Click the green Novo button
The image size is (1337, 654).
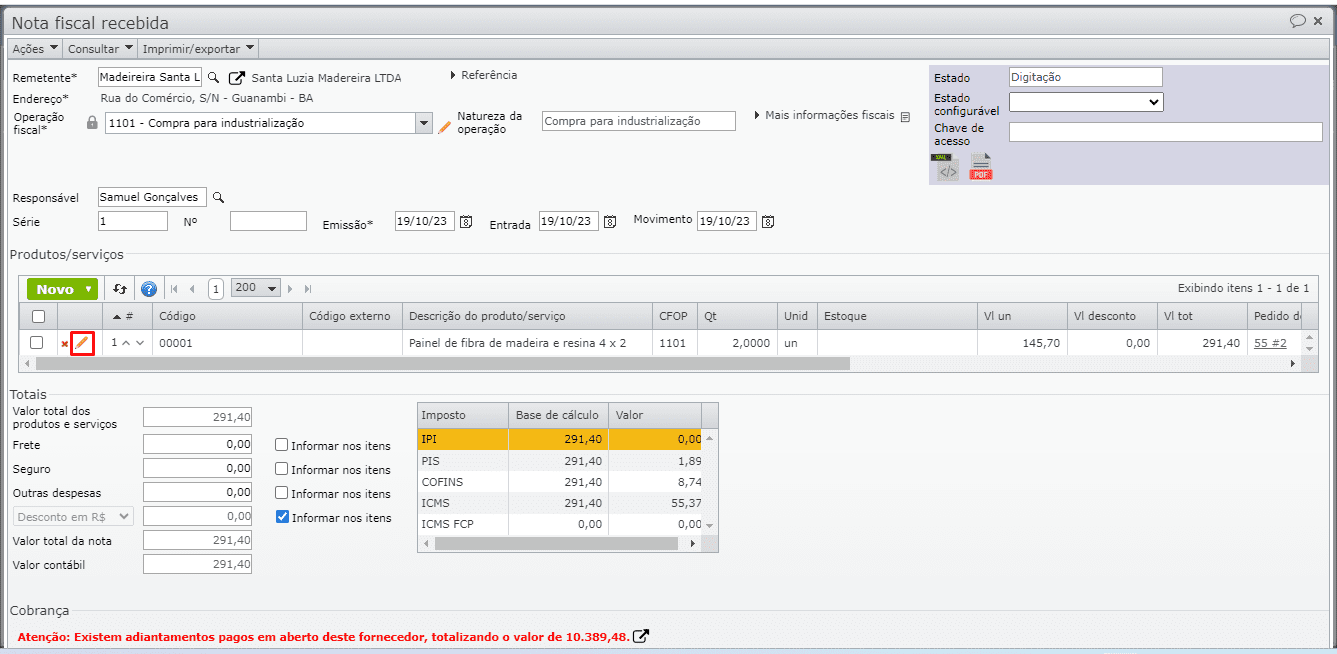coord(61,289)
